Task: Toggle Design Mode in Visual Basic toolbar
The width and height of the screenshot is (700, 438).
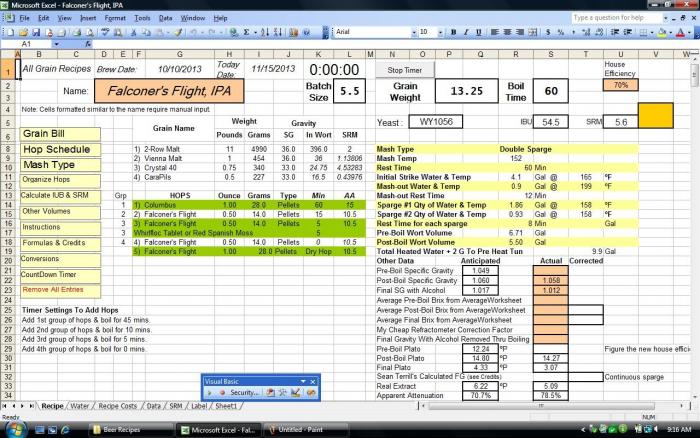Action: point(295,392)
